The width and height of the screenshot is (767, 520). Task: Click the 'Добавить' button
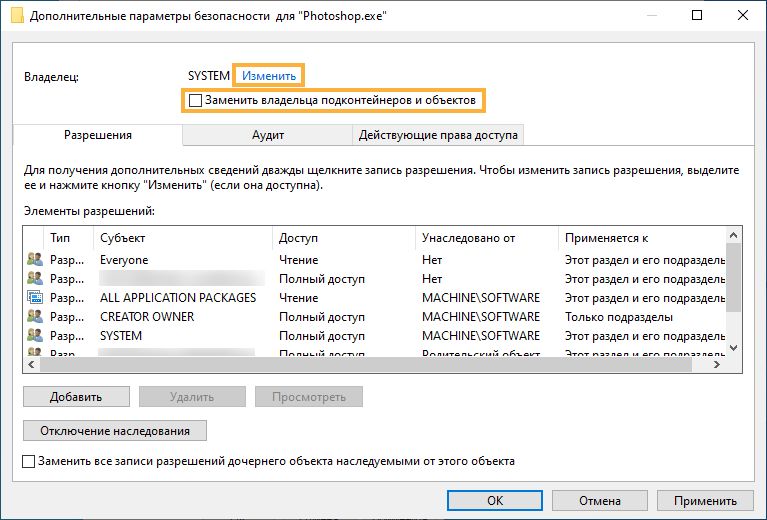tap(76, 396)
